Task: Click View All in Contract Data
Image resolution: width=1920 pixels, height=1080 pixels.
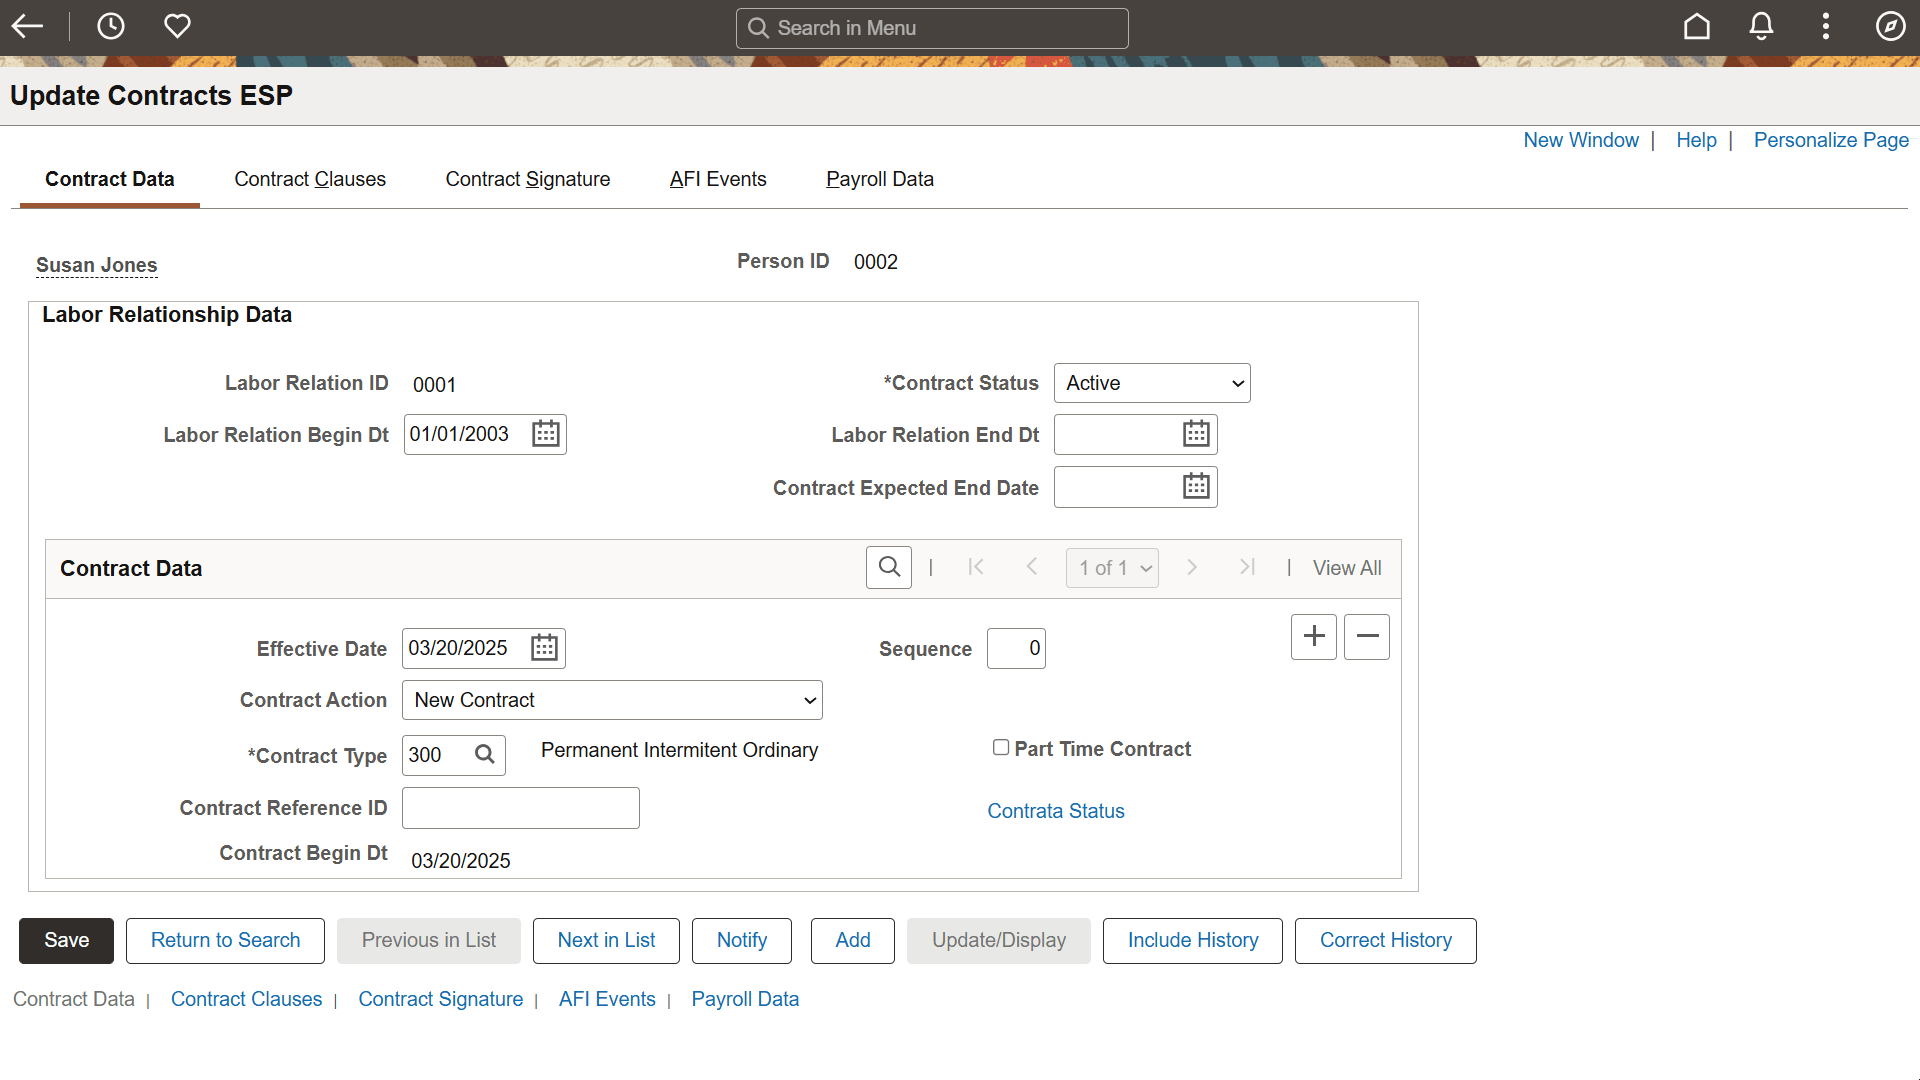Action: click(x=1347, y=567)
